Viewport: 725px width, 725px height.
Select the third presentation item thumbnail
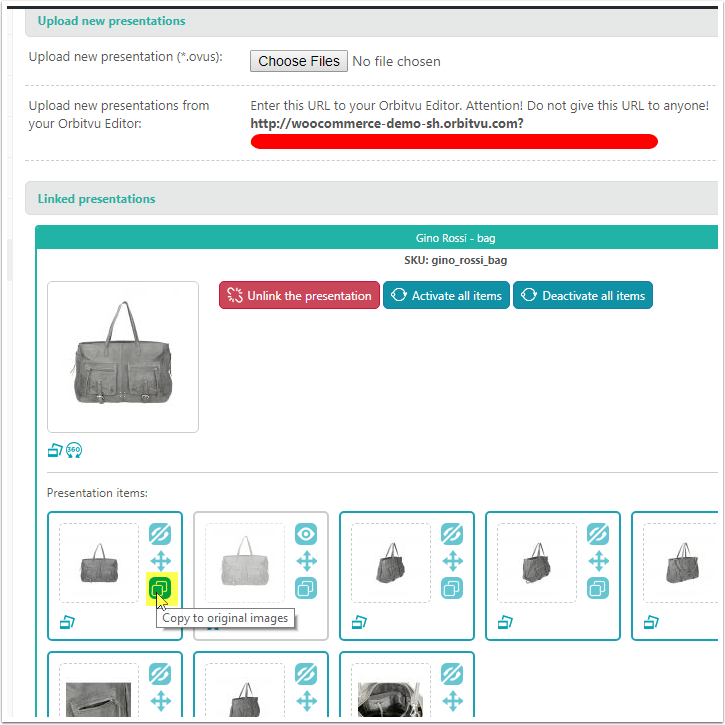coord(391,563)
